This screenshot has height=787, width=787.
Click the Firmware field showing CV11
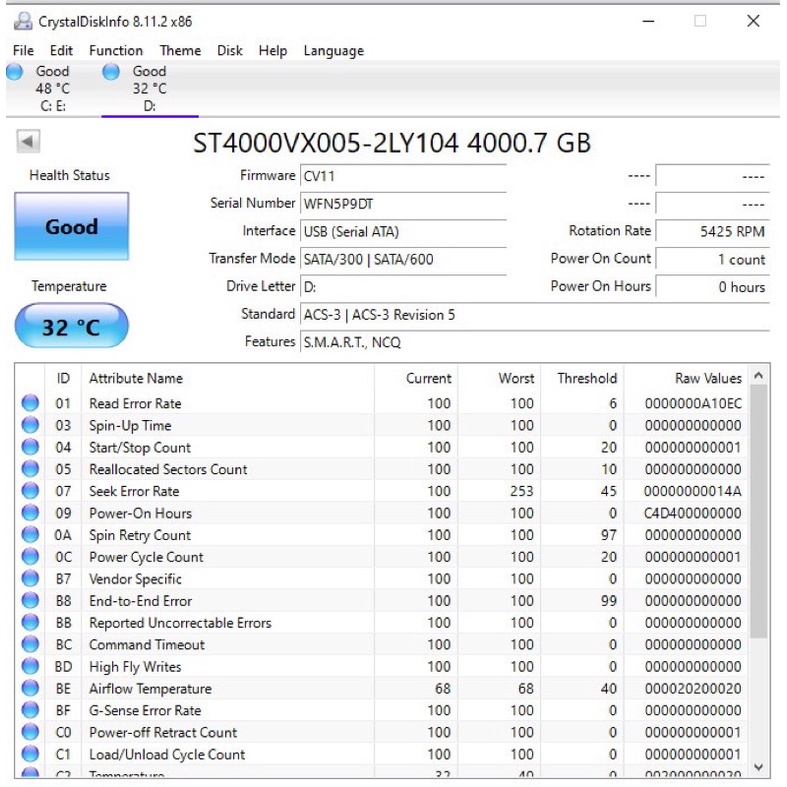pos(403,177)
